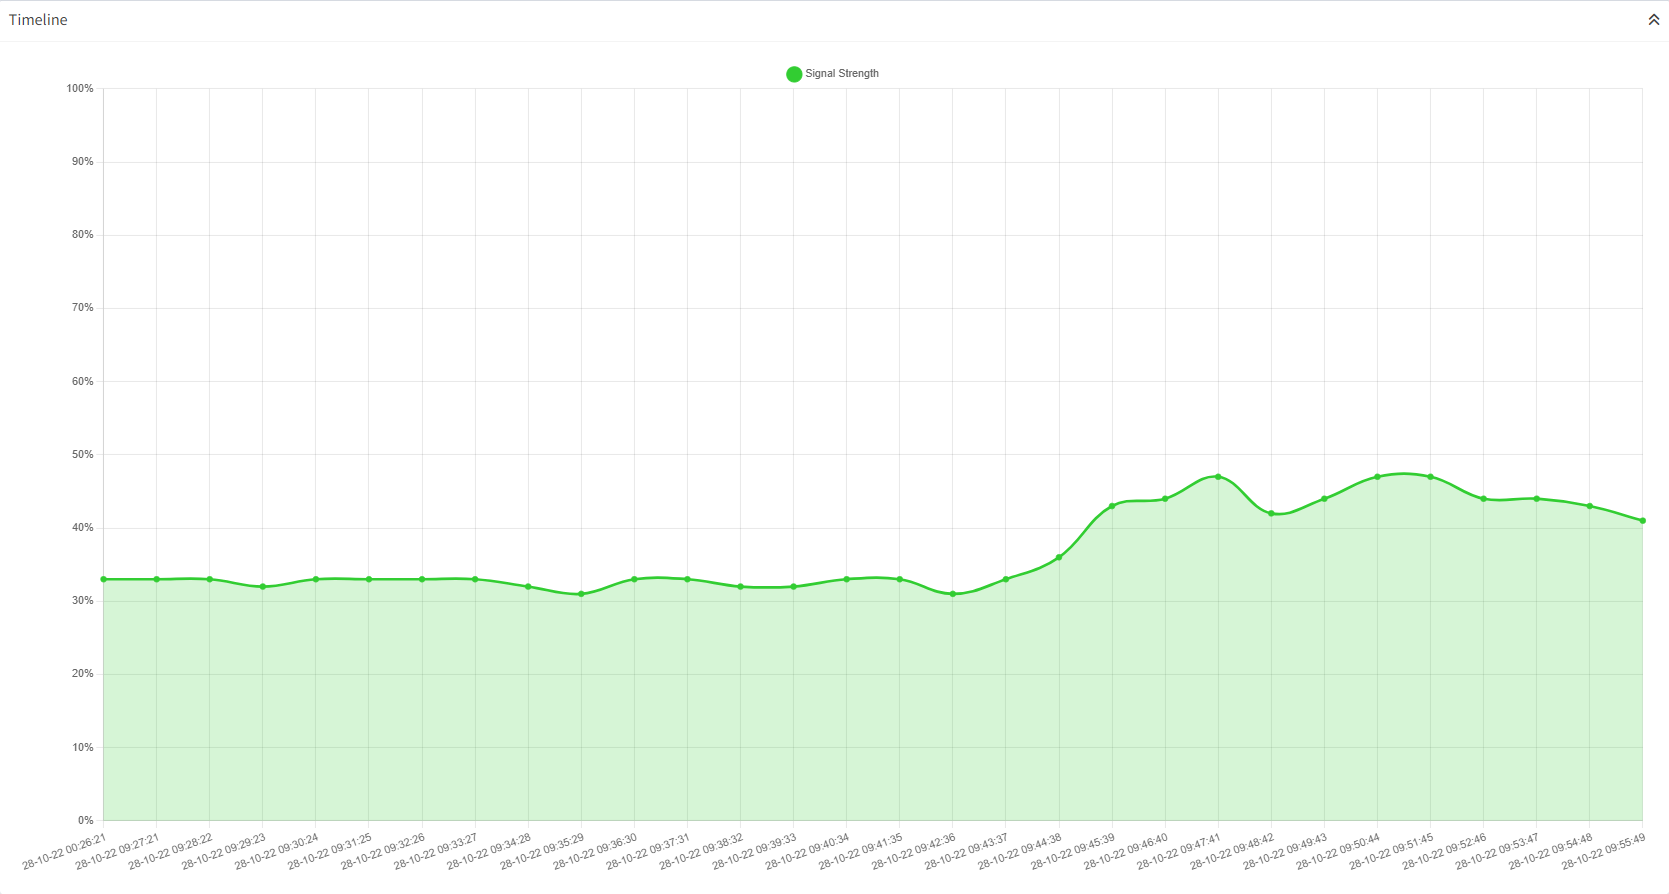
Task: Select the first data point at 00:26:21
Action: click(104, 579)
